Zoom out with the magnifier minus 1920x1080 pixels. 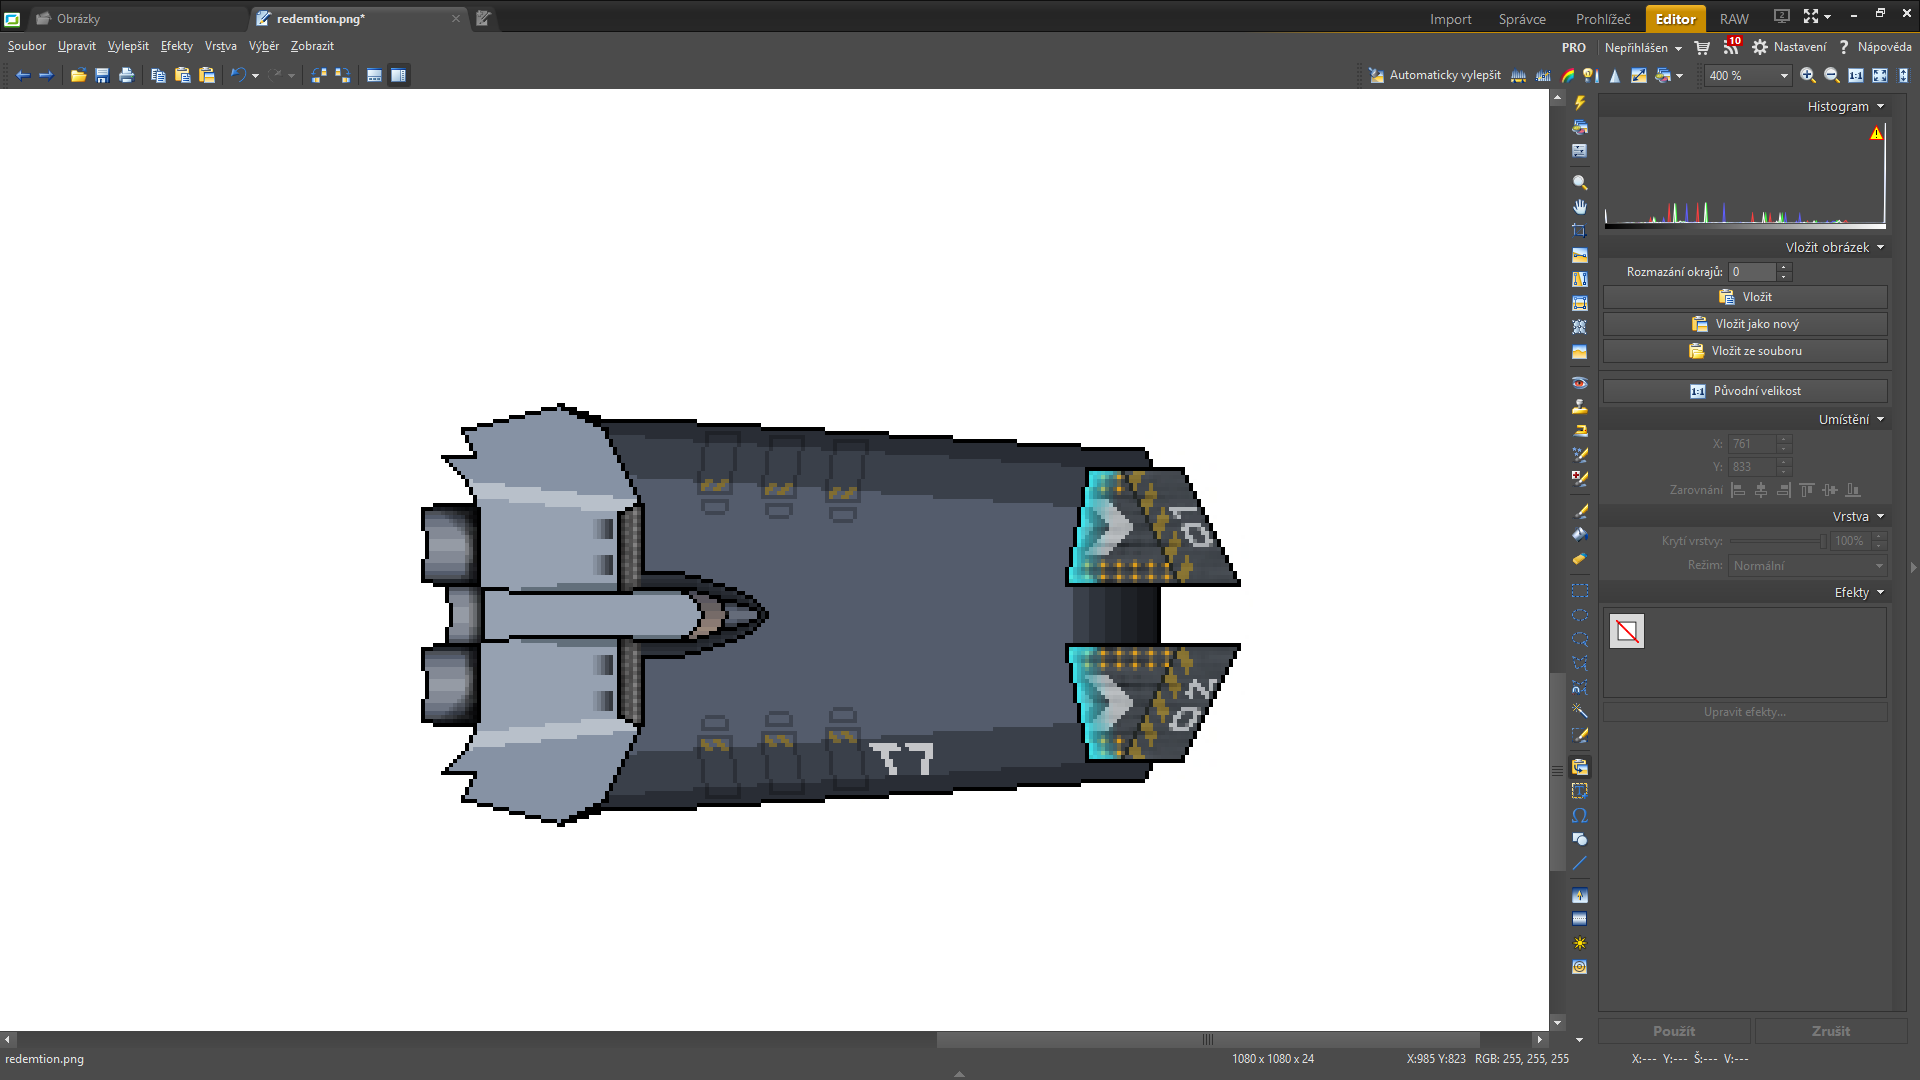point(1832,75)
